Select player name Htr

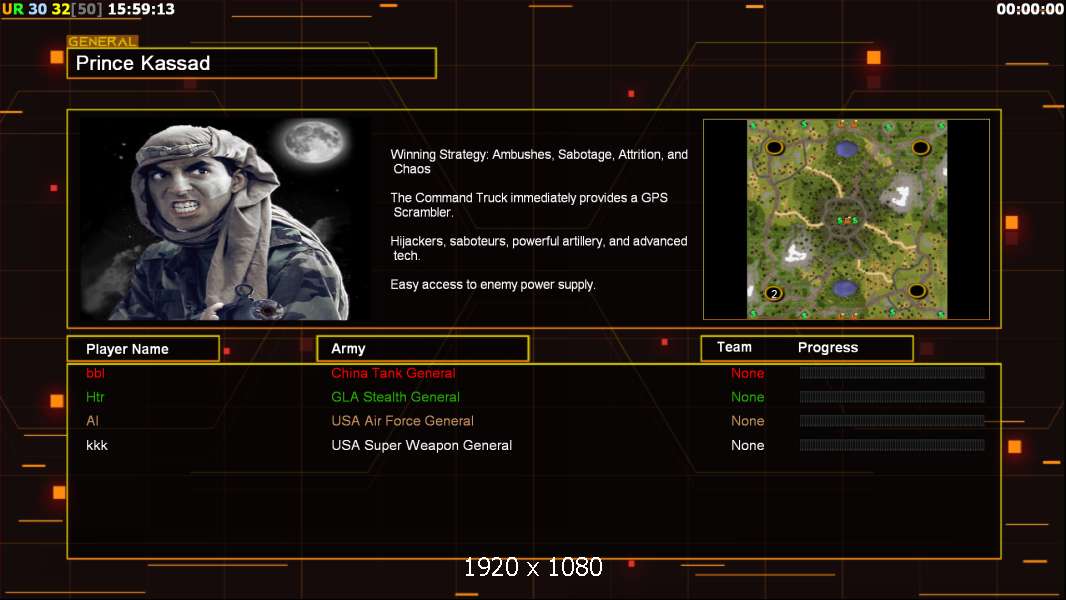point(95,397)
